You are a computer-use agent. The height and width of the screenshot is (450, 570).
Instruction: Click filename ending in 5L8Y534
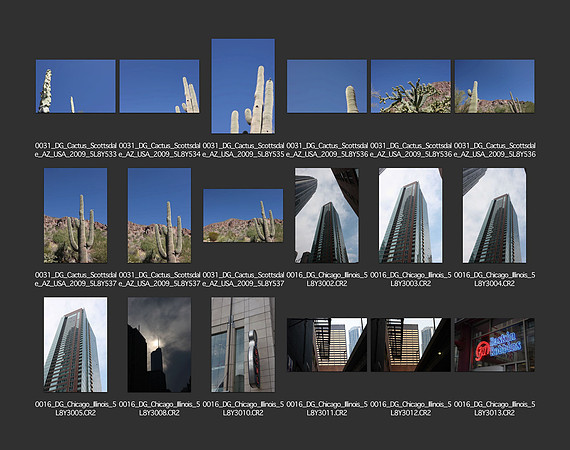click(x=160, y=150)
